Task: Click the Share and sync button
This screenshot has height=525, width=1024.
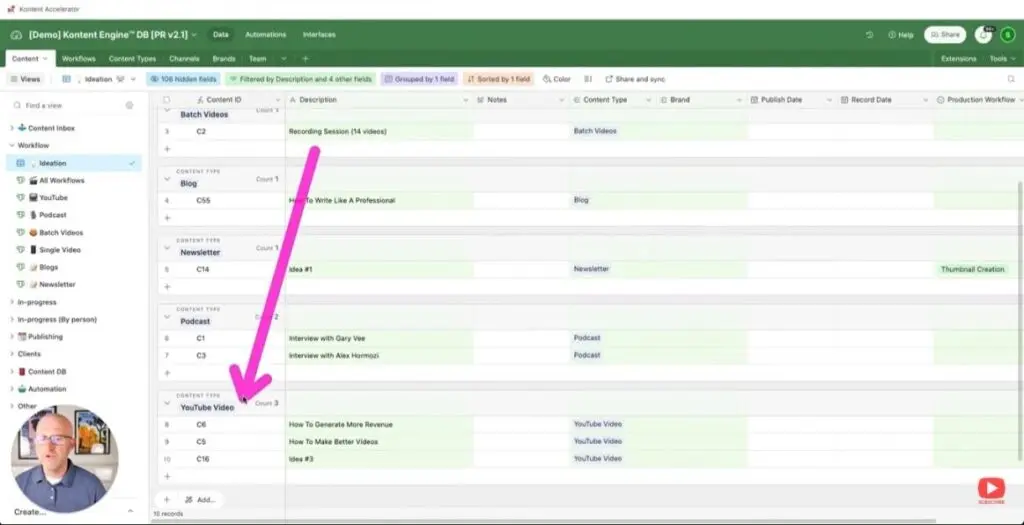Action: pyautogui.click(x=635, y=79)
